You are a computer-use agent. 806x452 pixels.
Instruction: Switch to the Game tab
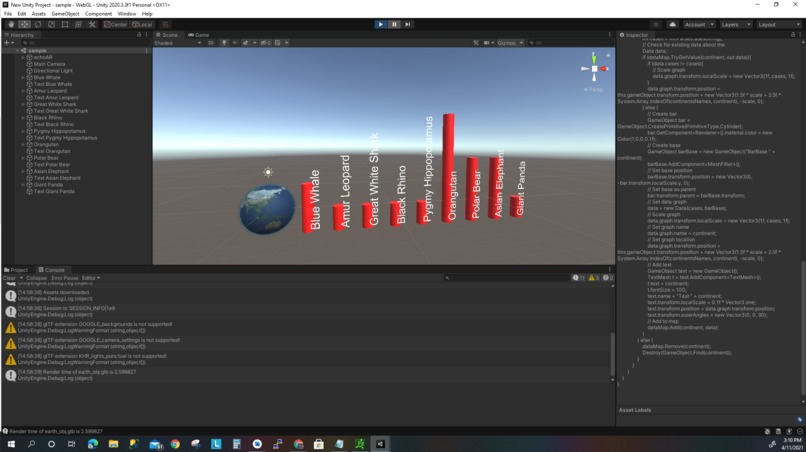click(198, 35)
